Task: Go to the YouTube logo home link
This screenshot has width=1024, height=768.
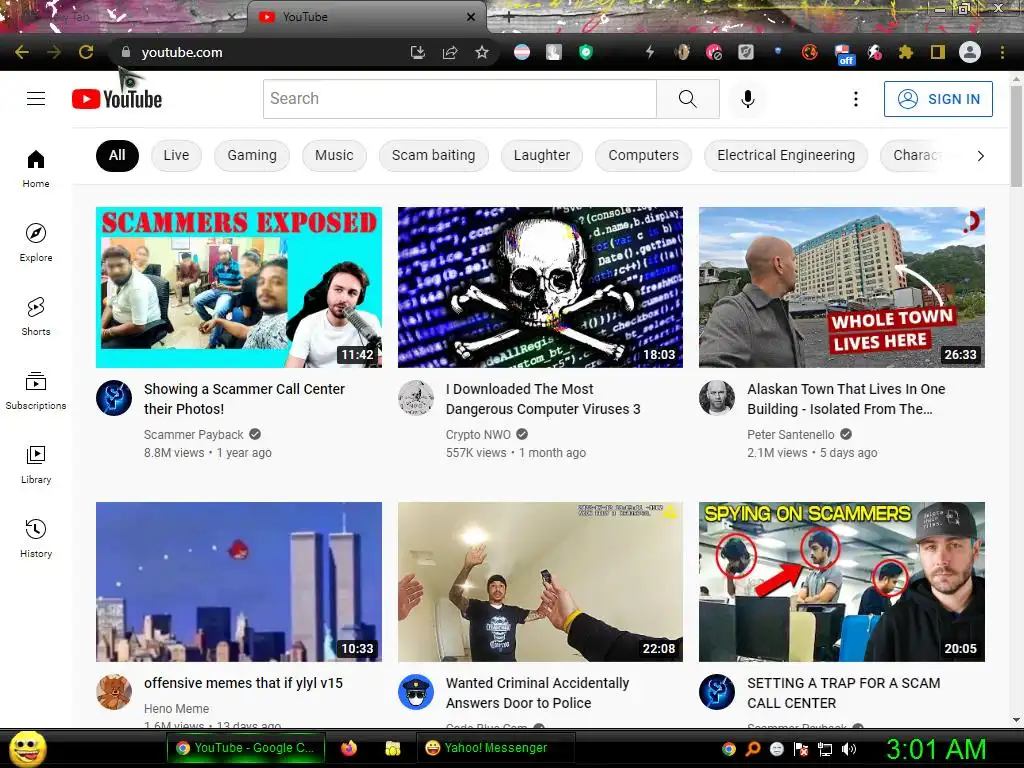Action: [x=117, y=99]
